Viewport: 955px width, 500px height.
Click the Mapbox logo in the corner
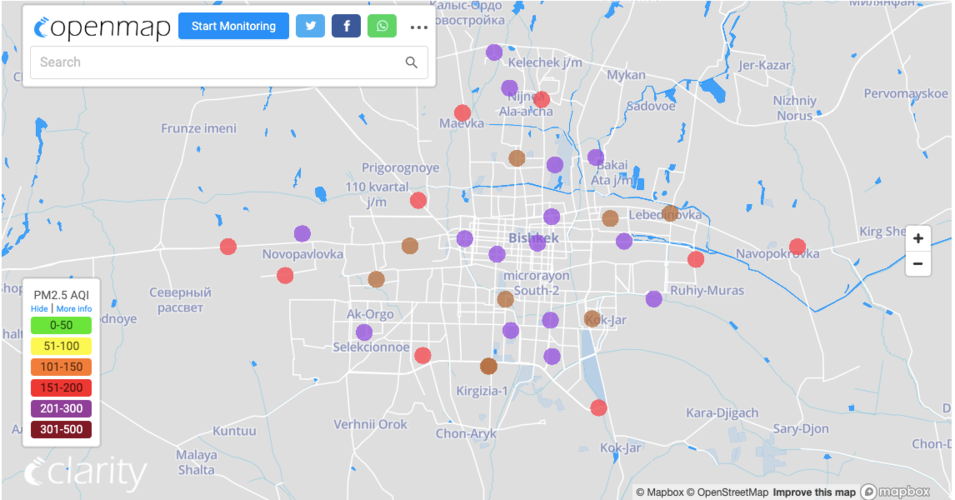click(896, 491)
